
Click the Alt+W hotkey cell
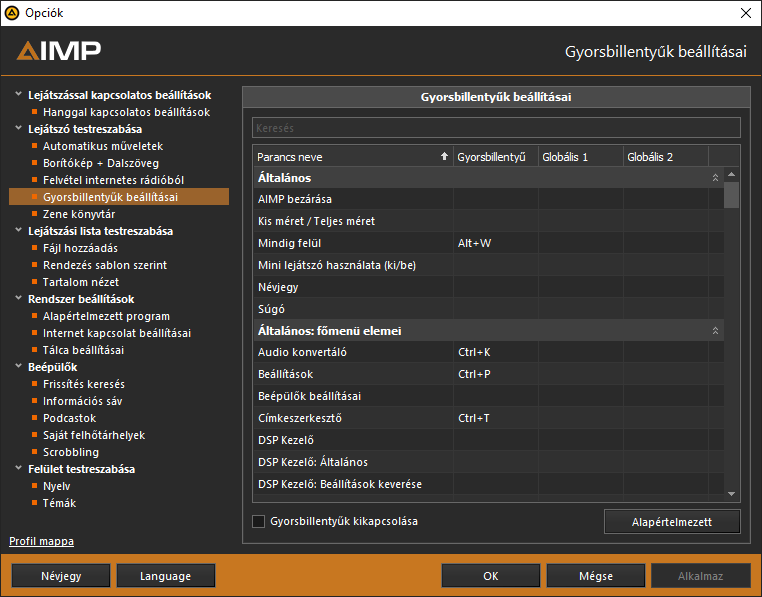click(x=496, y=243)
